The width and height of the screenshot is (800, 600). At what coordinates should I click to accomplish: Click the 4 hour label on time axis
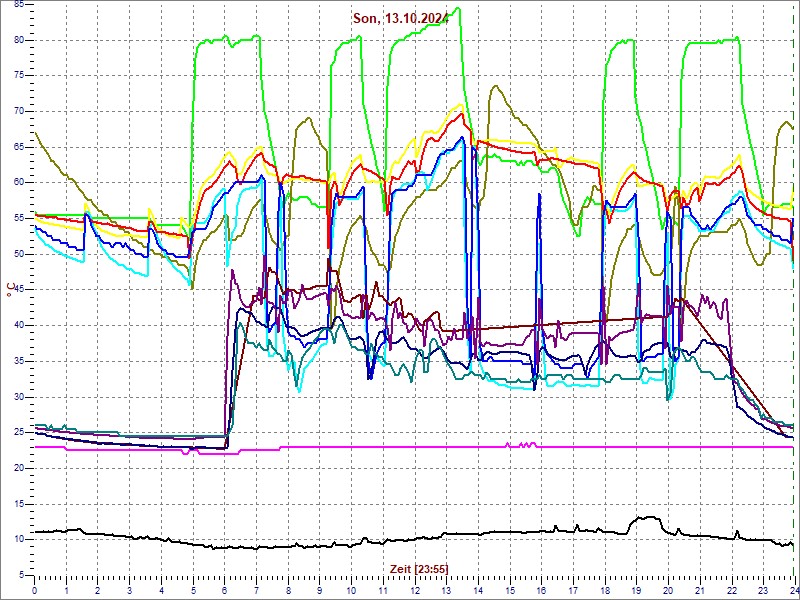tap(161, 590)
